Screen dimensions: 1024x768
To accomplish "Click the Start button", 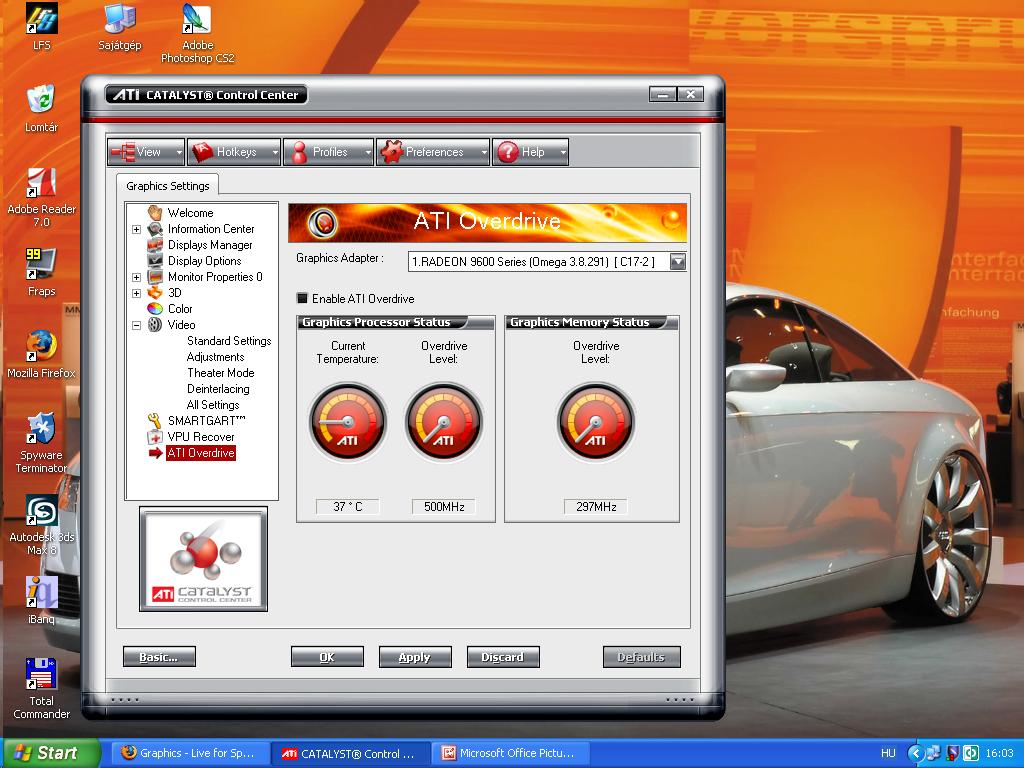I will 51,753.
